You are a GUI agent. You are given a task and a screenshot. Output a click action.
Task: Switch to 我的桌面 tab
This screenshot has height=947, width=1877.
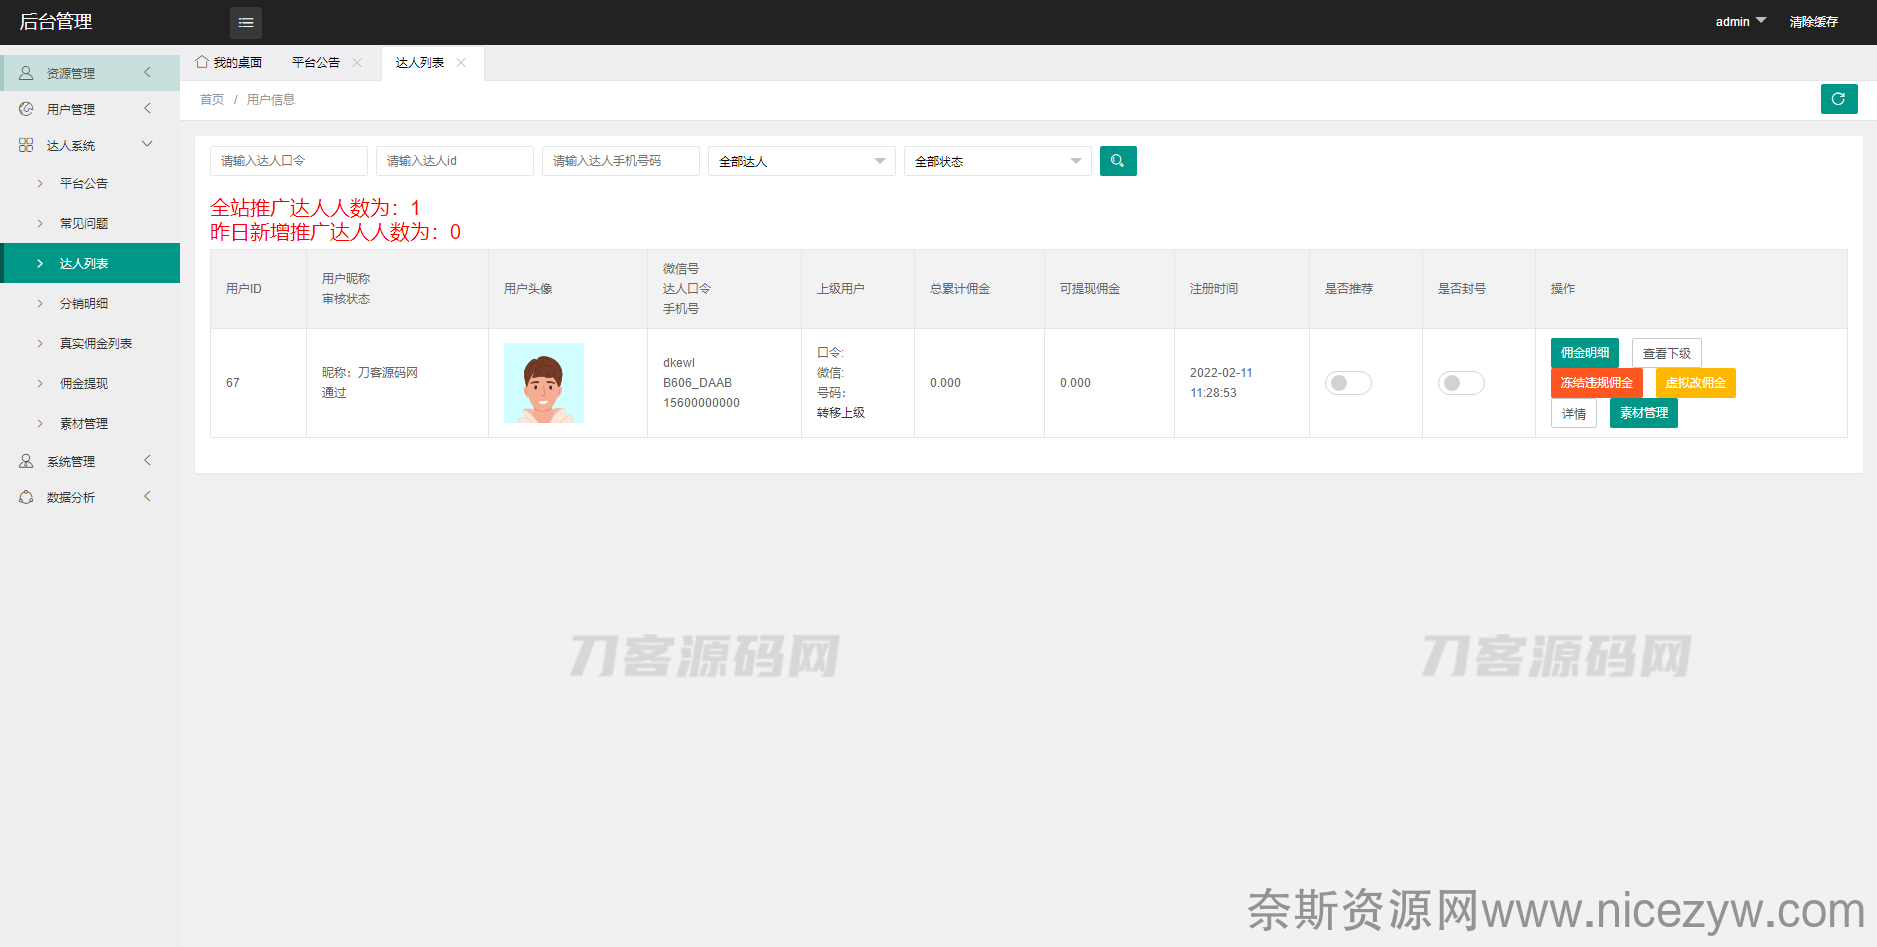pos(229,62)
